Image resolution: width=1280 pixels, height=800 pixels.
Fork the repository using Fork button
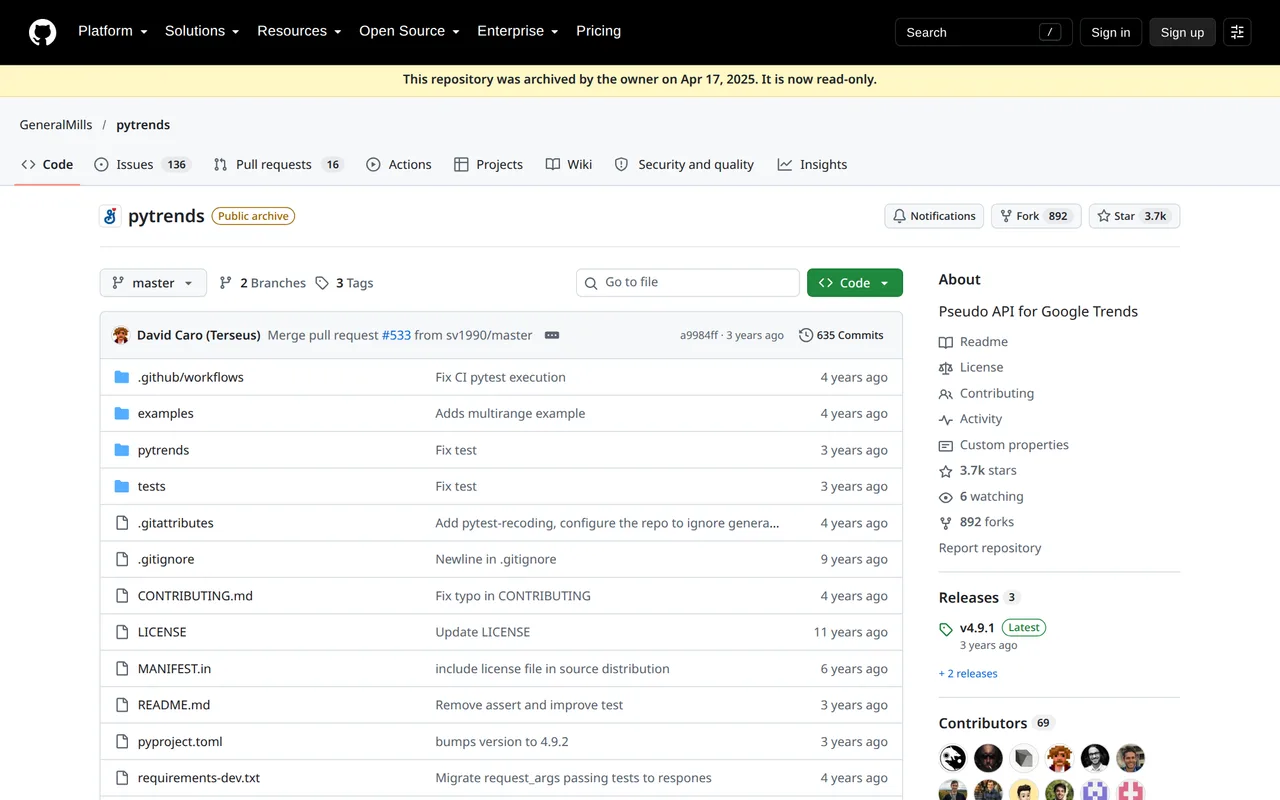coord(1036,216)
